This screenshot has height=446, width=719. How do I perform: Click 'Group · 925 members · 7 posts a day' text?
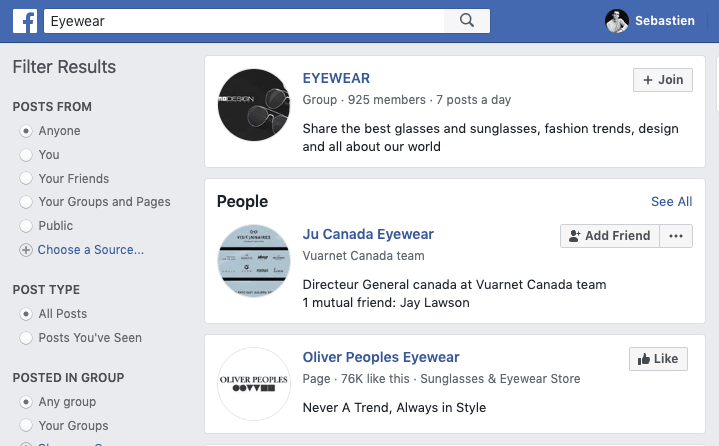(x=407, y=100)
